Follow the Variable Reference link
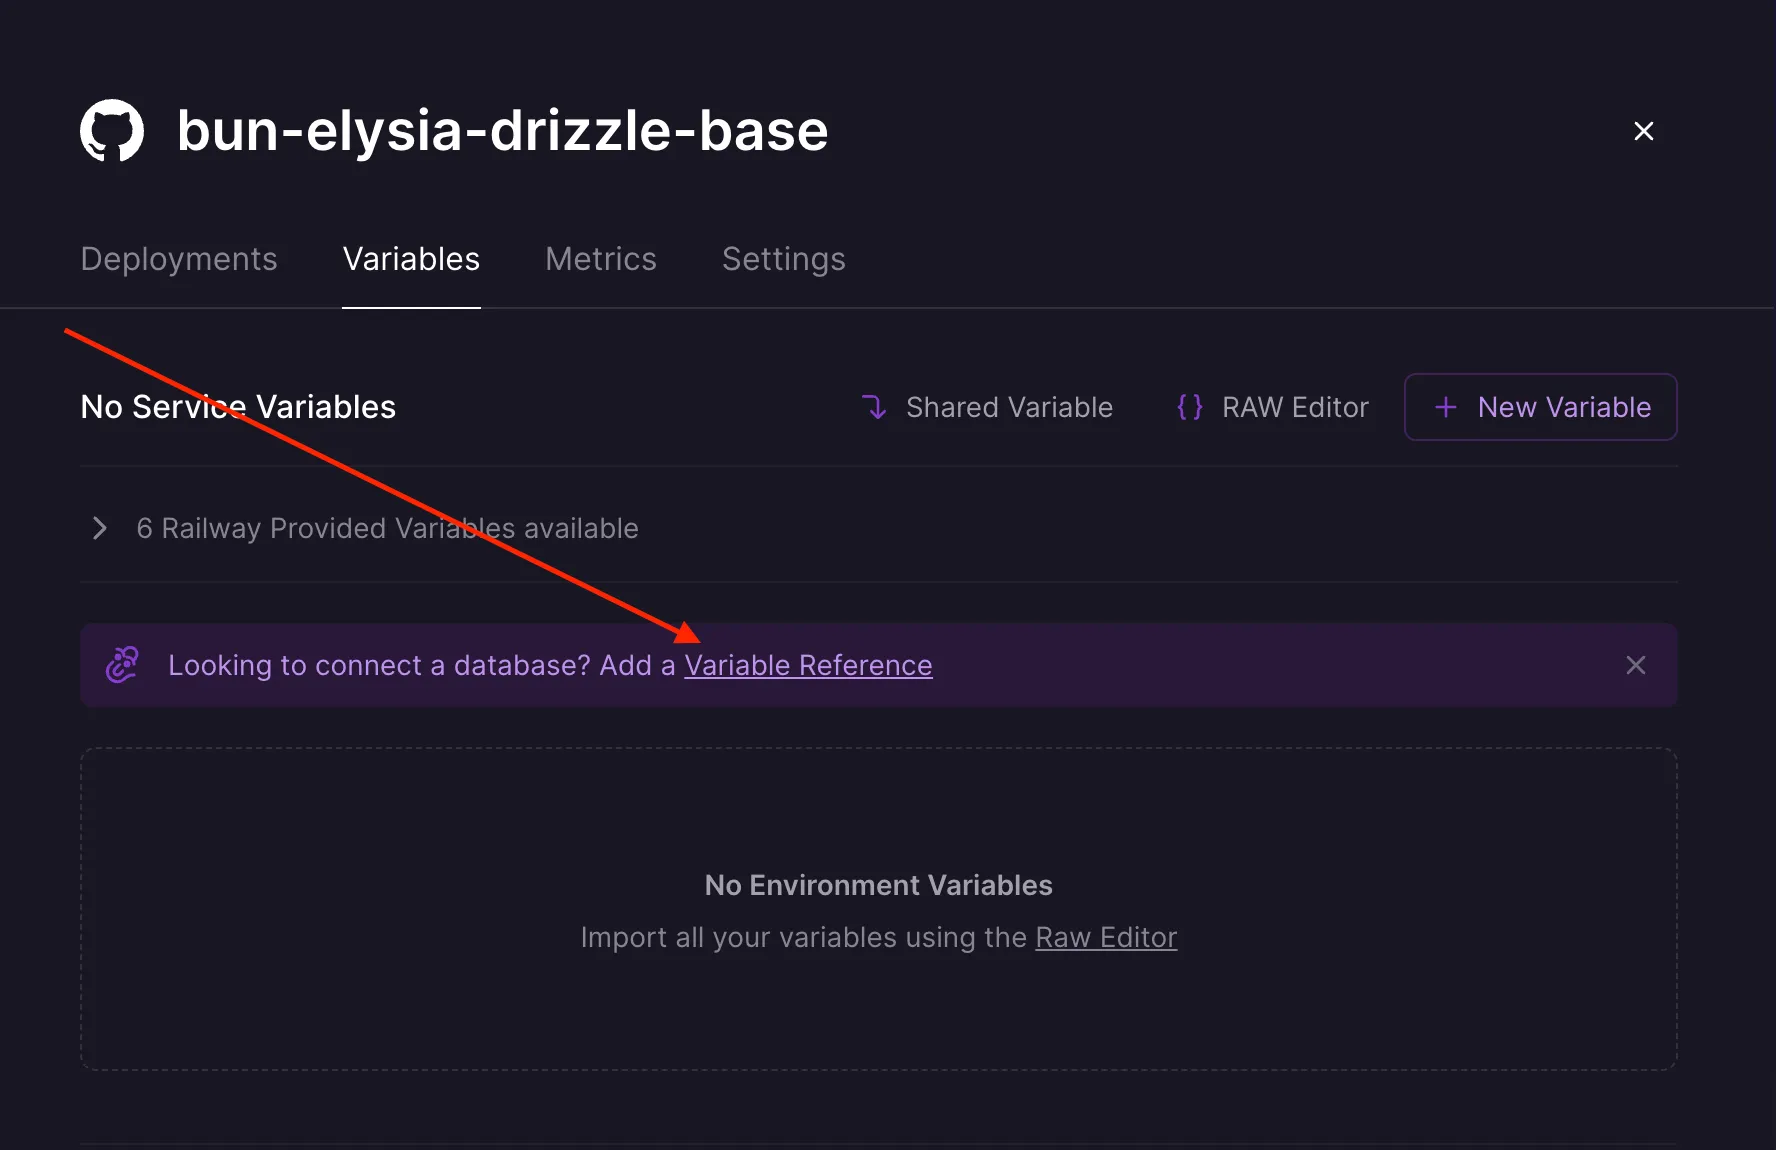Screen dimensions: 1776x1150 coord(808,665)
